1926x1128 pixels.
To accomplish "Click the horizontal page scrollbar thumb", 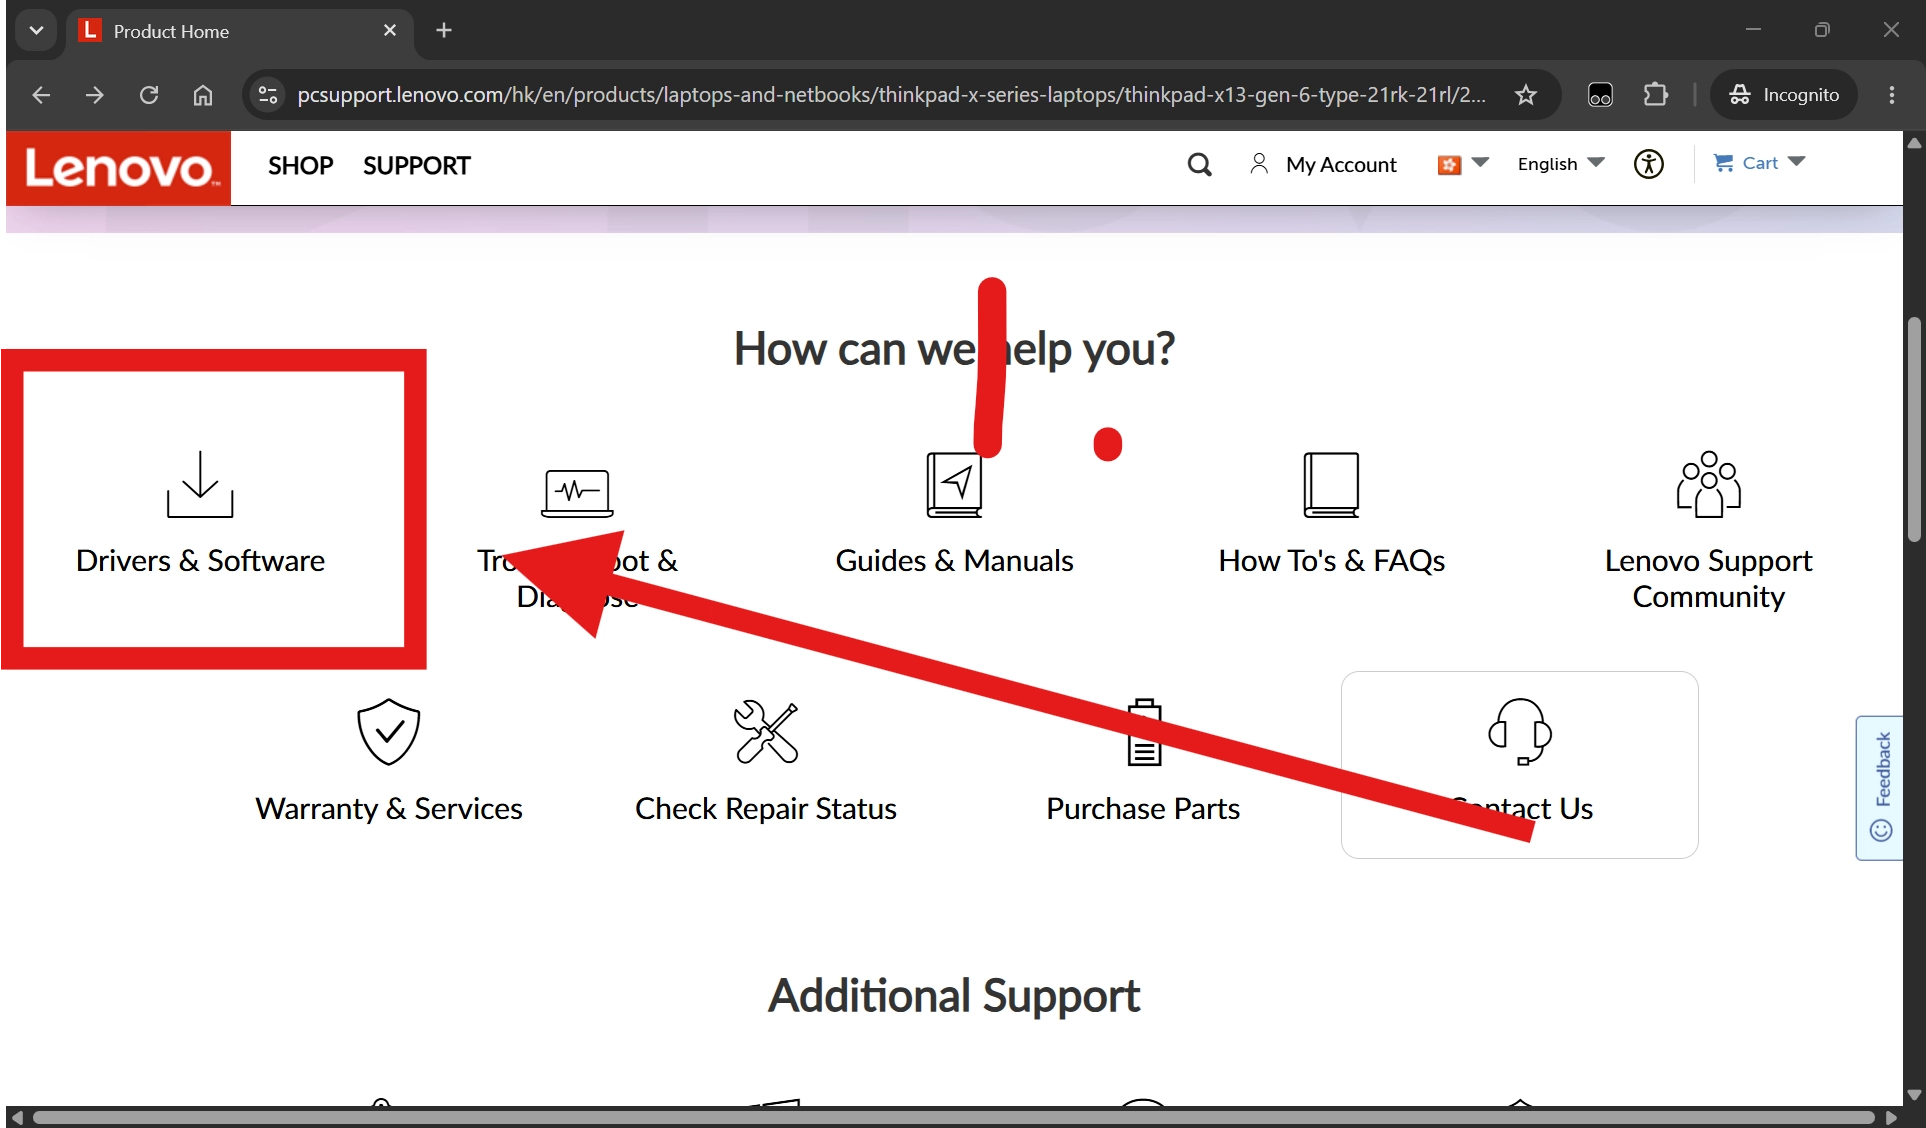I will (953, 1117).
